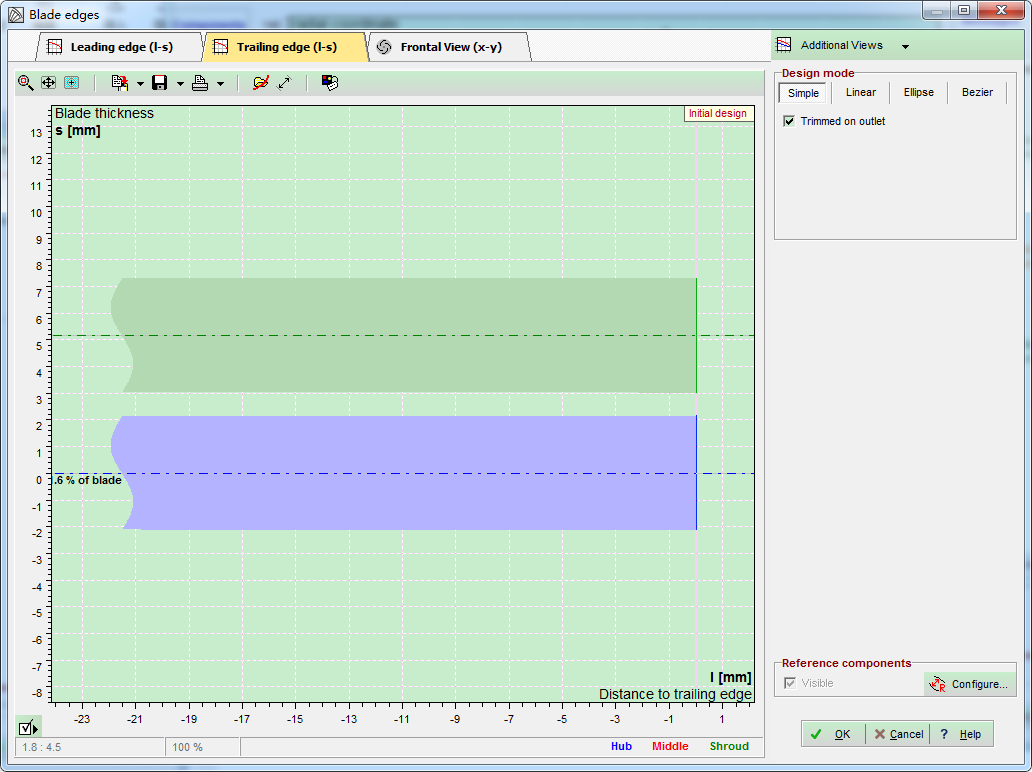Choose Bezier design mode
1032x772 pixels.
click(x=977, y=93)
